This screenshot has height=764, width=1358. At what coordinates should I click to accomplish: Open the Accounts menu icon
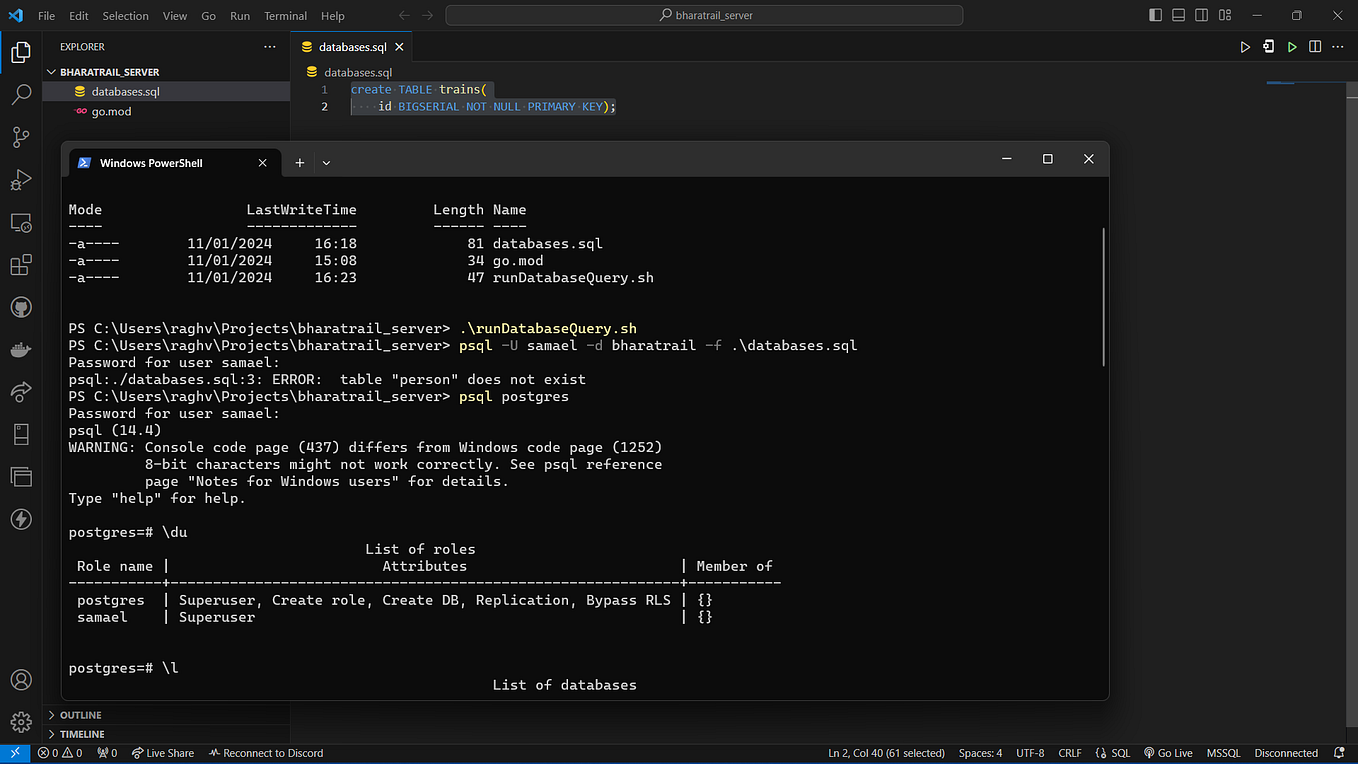point(20,680)
